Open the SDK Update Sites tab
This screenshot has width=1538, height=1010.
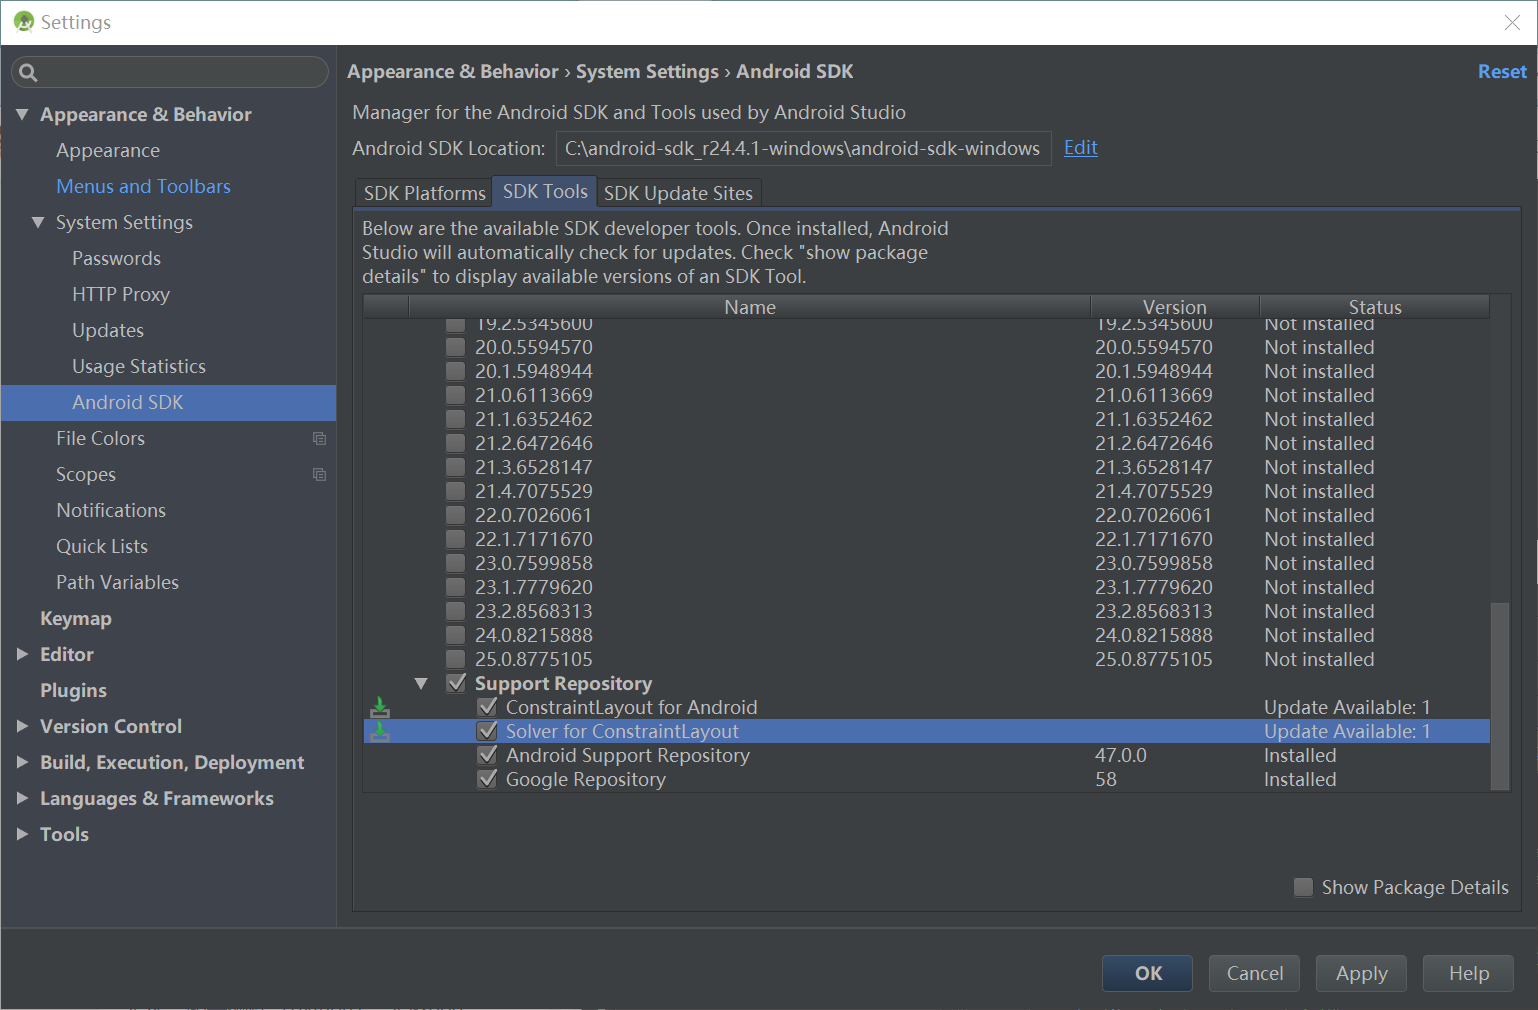678,193
